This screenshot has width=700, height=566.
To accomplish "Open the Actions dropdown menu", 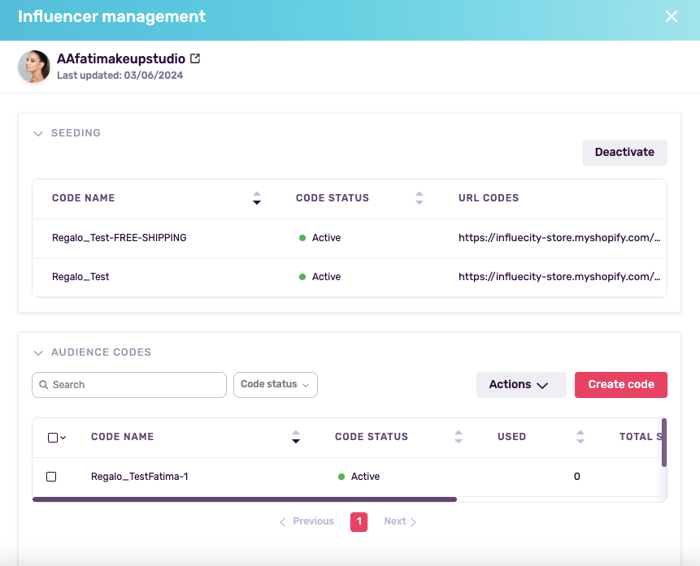I will coord(520,385).
